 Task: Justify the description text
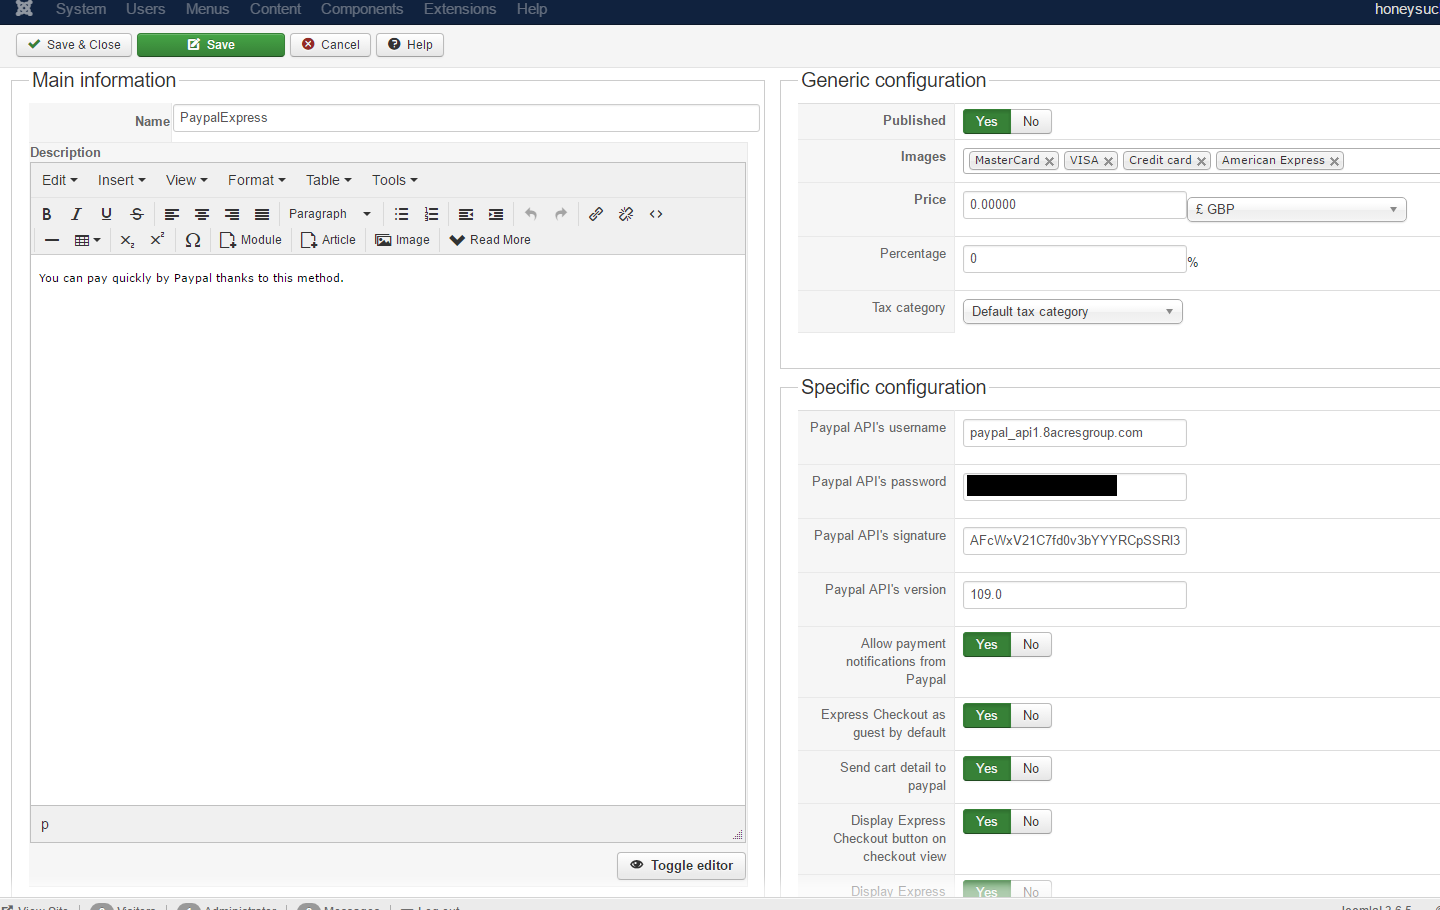(262, 214)
